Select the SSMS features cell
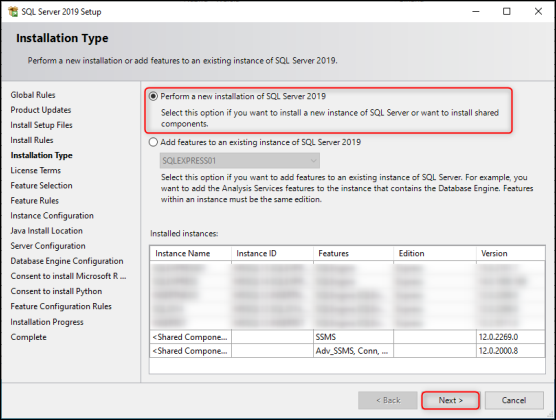 [354, 337]
